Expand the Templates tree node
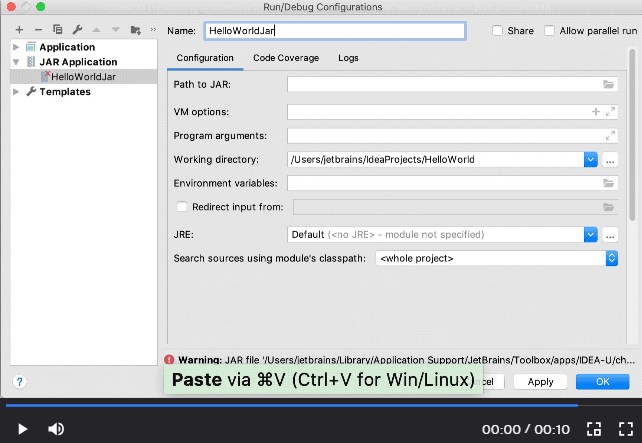This screenshot has width=642, height=443. pyautogui.click(x=16, y=92)
